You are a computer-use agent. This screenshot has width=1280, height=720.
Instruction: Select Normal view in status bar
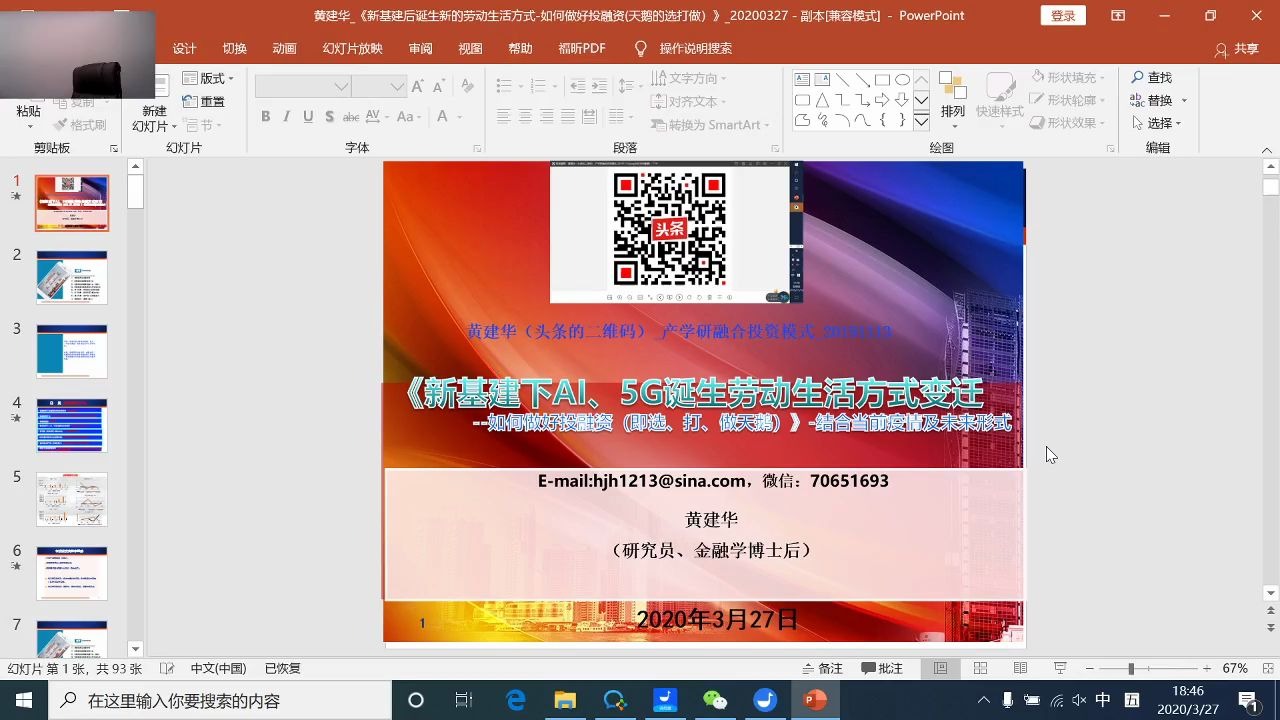click(x=940, y=668)
